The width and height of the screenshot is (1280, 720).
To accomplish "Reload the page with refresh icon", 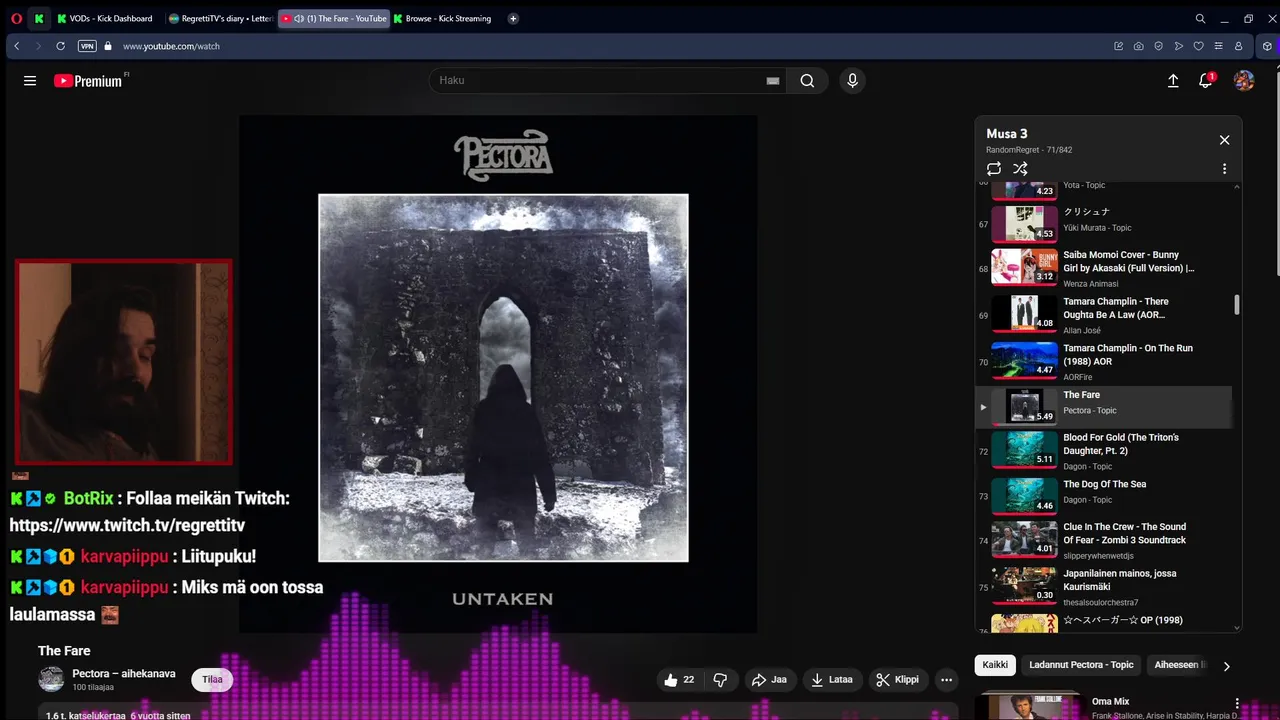I will click(60, 46).
